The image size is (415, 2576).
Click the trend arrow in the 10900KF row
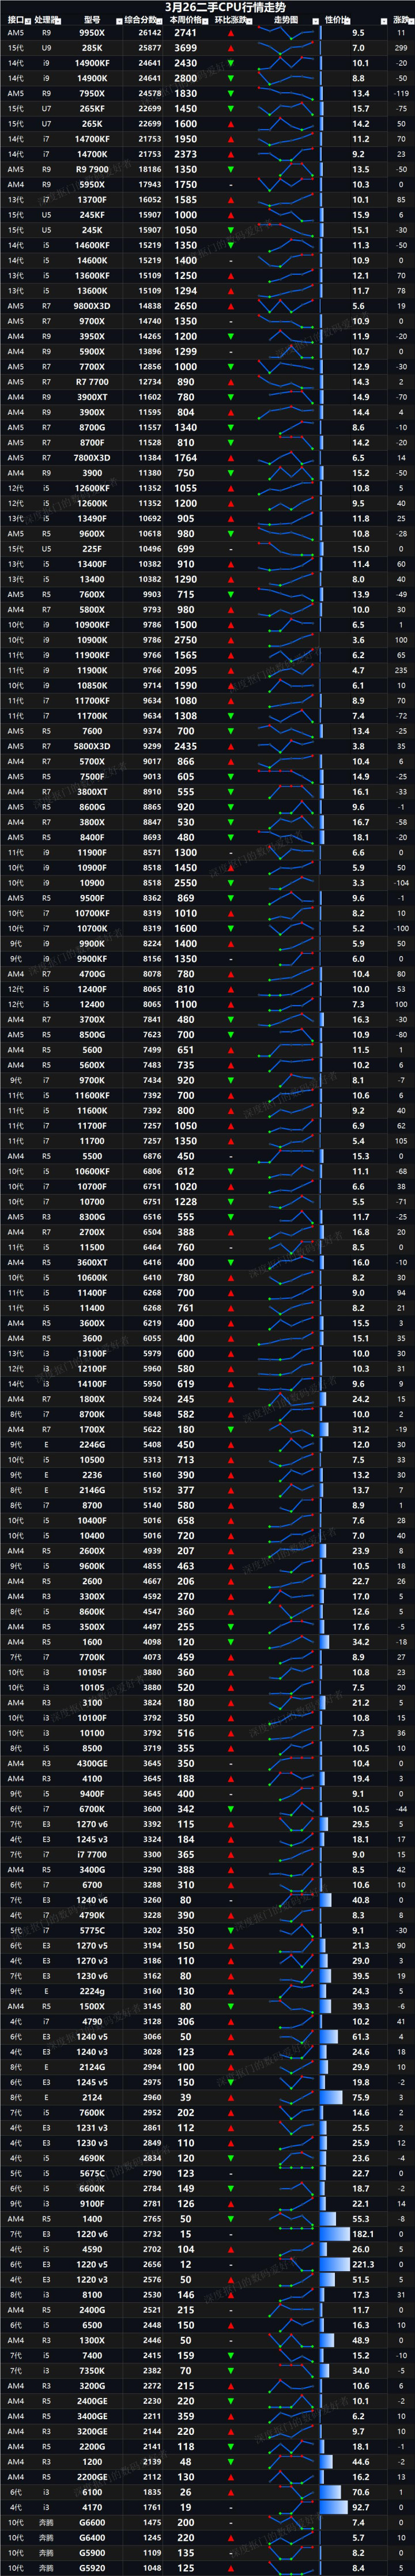[x=231, y=624]
